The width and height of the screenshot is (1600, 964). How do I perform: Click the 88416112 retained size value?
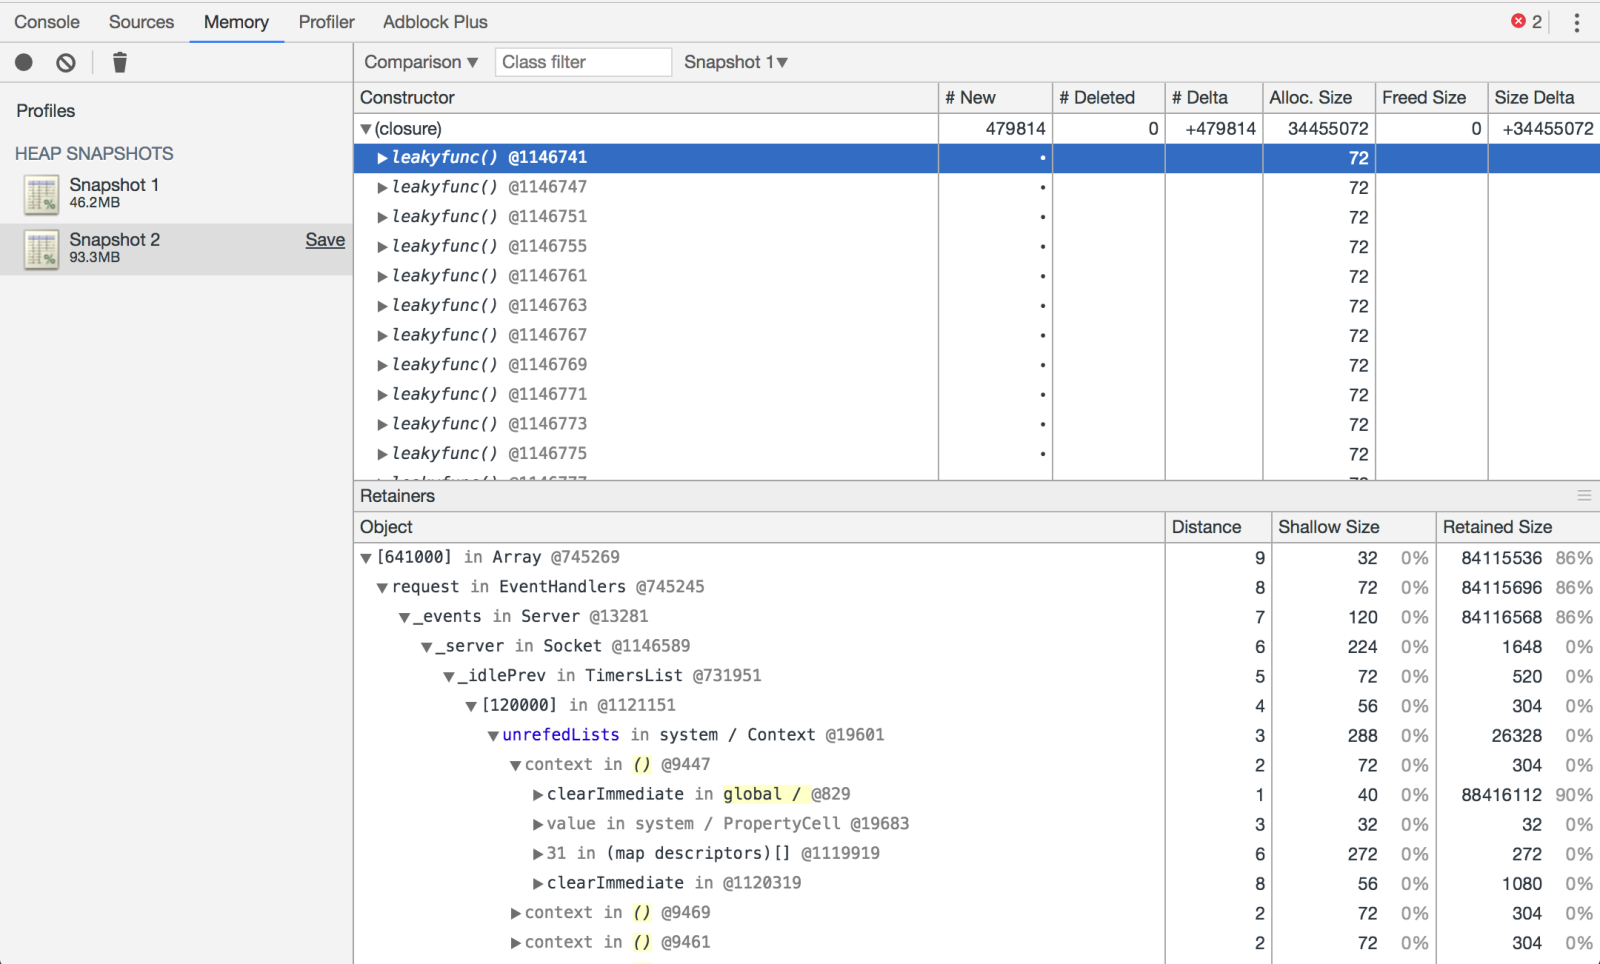(x=1501, y=795)
